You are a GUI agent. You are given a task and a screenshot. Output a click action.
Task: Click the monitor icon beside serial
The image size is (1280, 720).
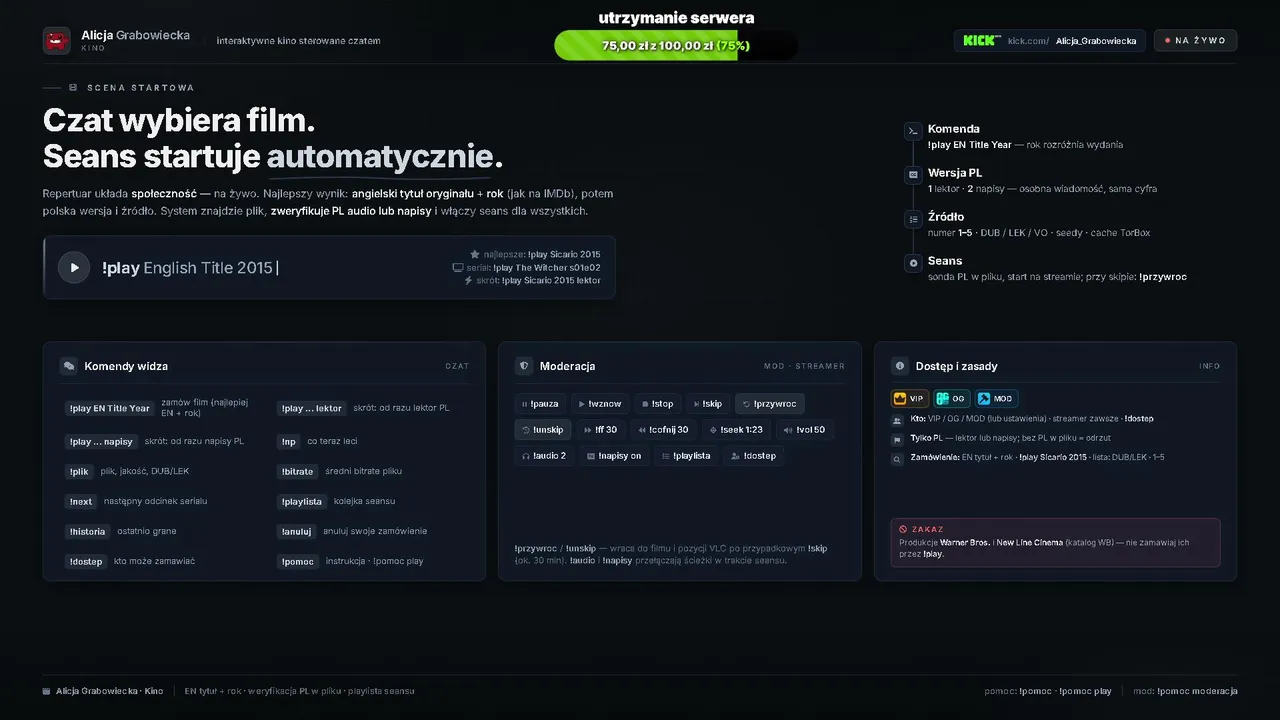coord(457,267)
